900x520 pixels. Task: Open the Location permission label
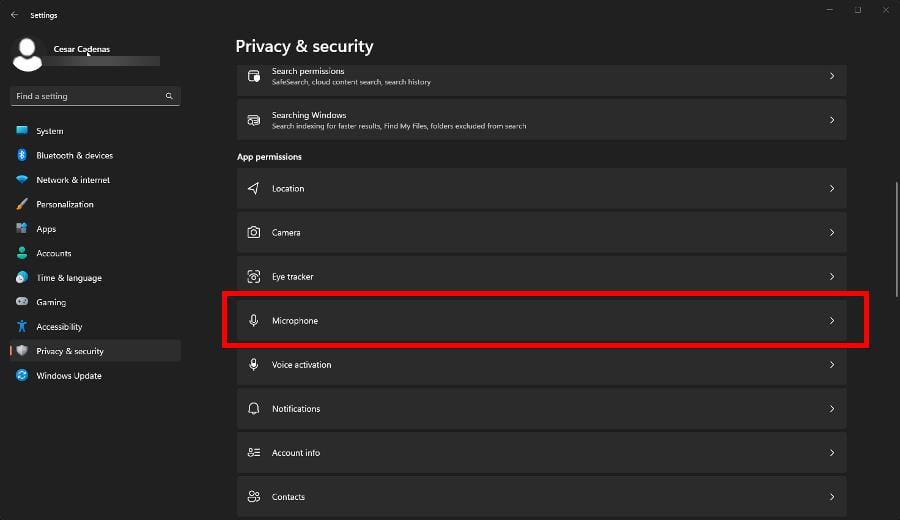point(288,188)
